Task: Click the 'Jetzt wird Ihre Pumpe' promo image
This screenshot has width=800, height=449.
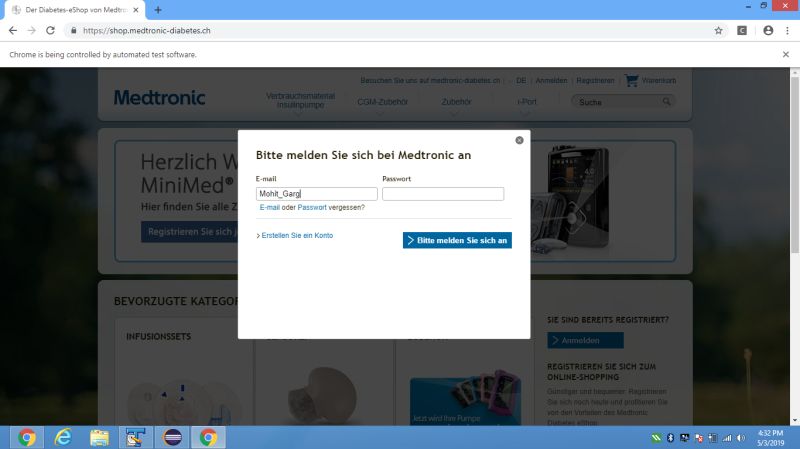Action: tap(465, 398)
